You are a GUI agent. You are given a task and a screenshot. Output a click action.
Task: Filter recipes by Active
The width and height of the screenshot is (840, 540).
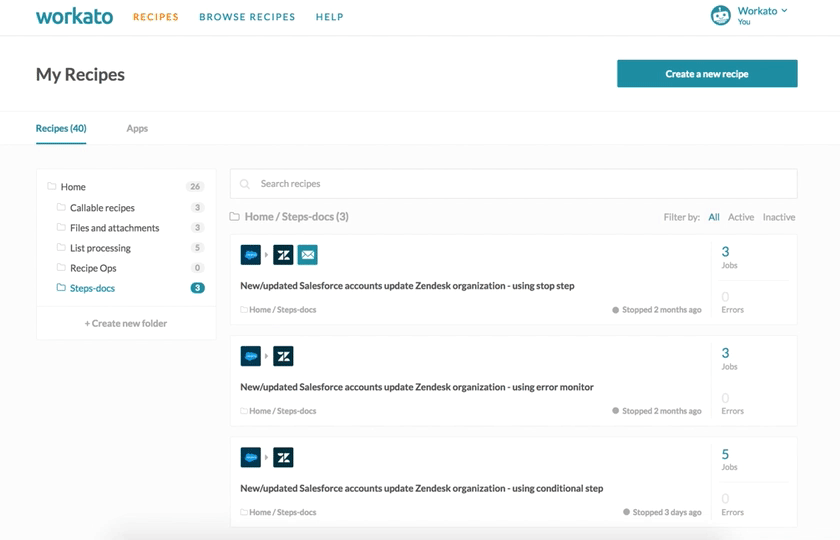coord(741,217)
